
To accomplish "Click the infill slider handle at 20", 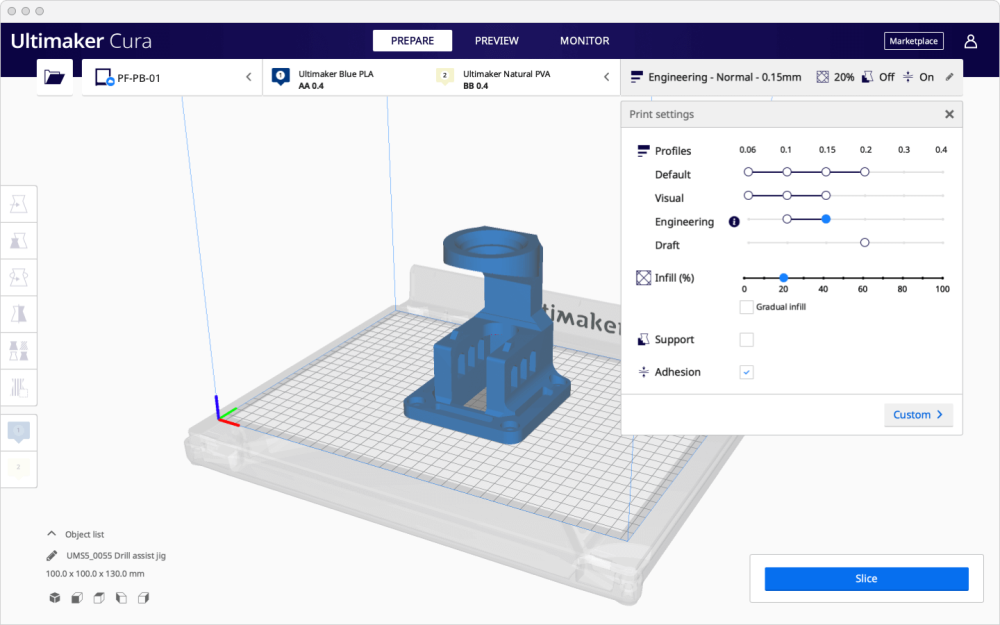I will pos(783,278).
